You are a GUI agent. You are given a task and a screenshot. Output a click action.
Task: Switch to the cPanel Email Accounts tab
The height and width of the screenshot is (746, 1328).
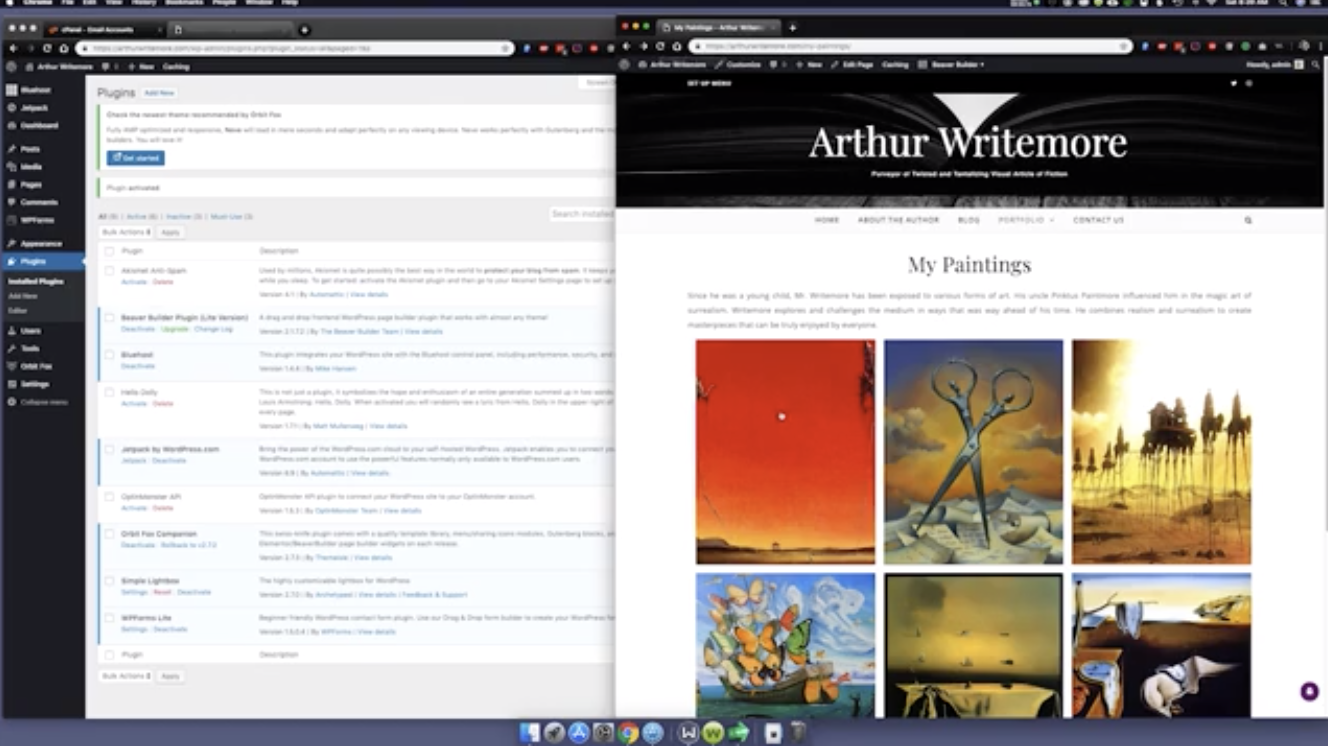click(105, 29)
